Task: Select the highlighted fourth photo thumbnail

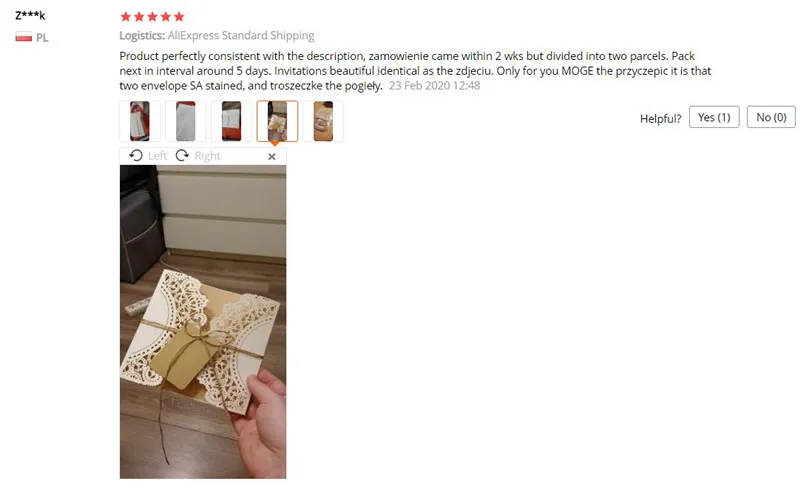Action: [277, 121]
